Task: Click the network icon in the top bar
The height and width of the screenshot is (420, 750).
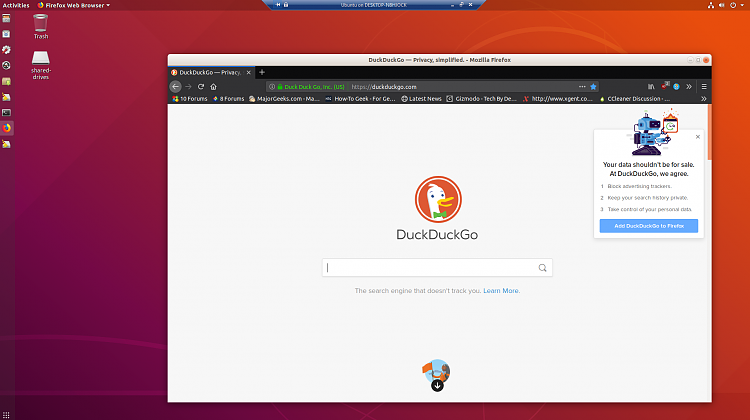Action: point(711,5)
